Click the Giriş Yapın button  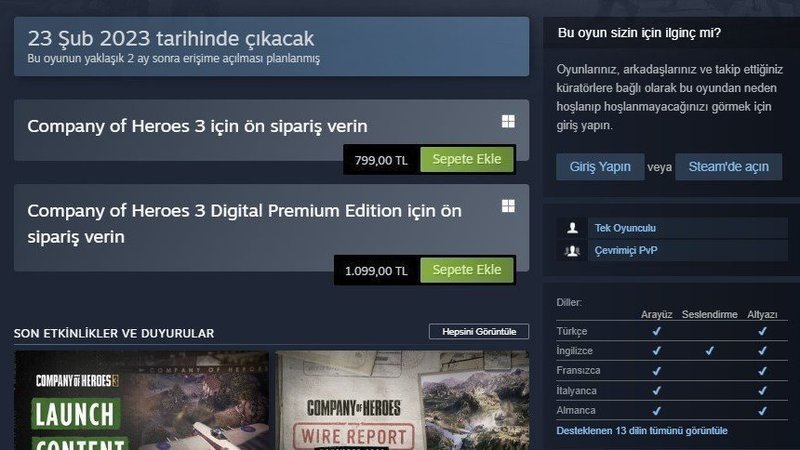(x=600, y=167)
